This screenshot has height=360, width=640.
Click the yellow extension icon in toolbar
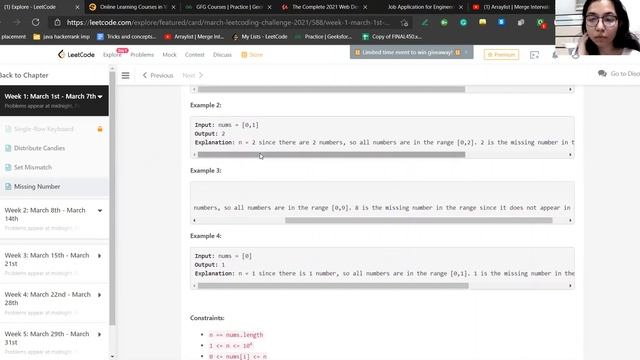(x=482, y=22)
